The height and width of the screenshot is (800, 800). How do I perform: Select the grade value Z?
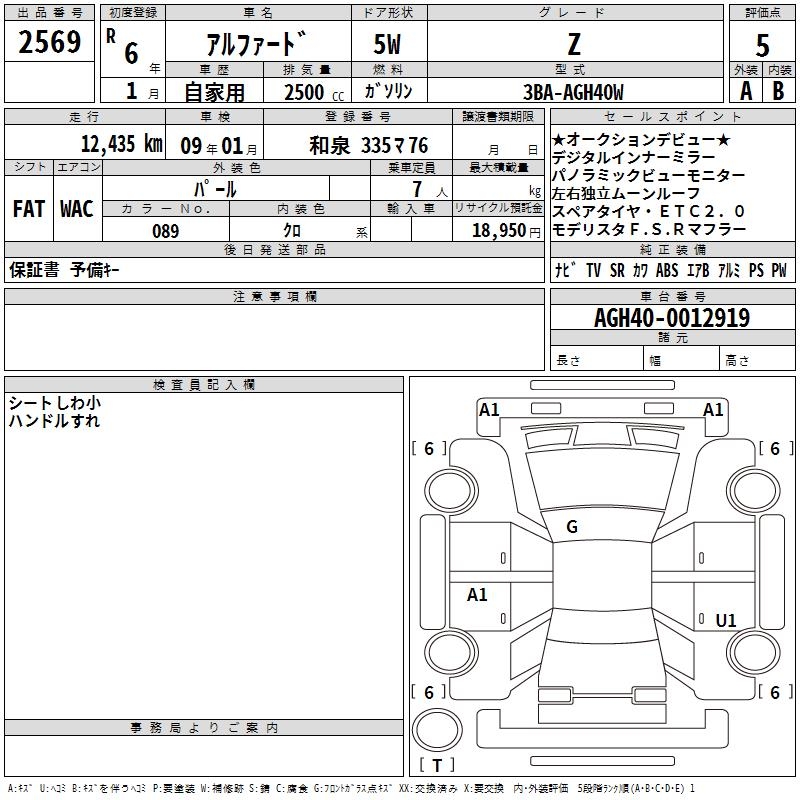pyautogui.click(x=574, y=44)
